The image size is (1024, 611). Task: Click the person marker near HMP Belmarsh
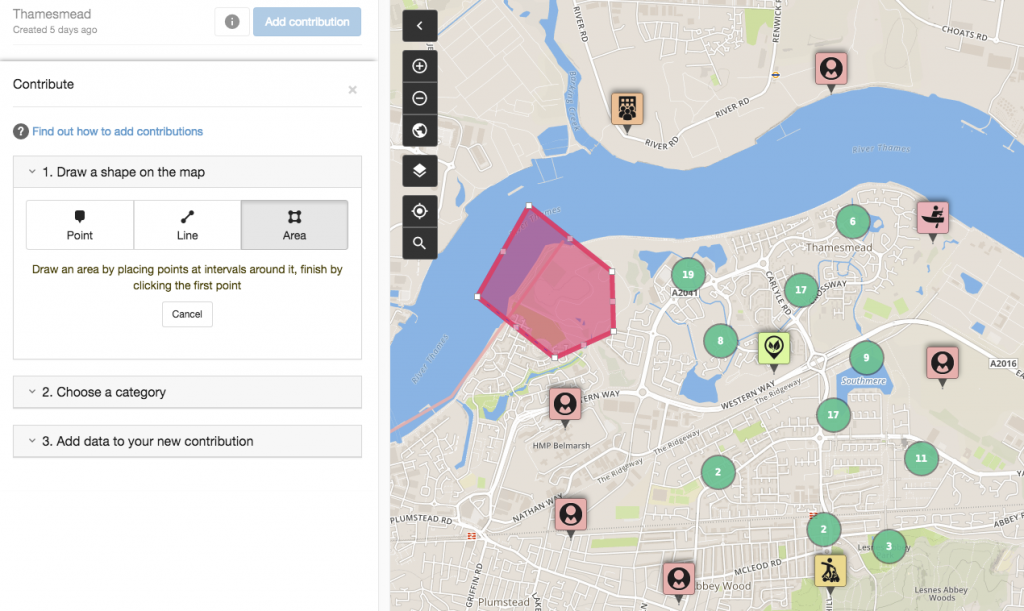coord(565,405)
